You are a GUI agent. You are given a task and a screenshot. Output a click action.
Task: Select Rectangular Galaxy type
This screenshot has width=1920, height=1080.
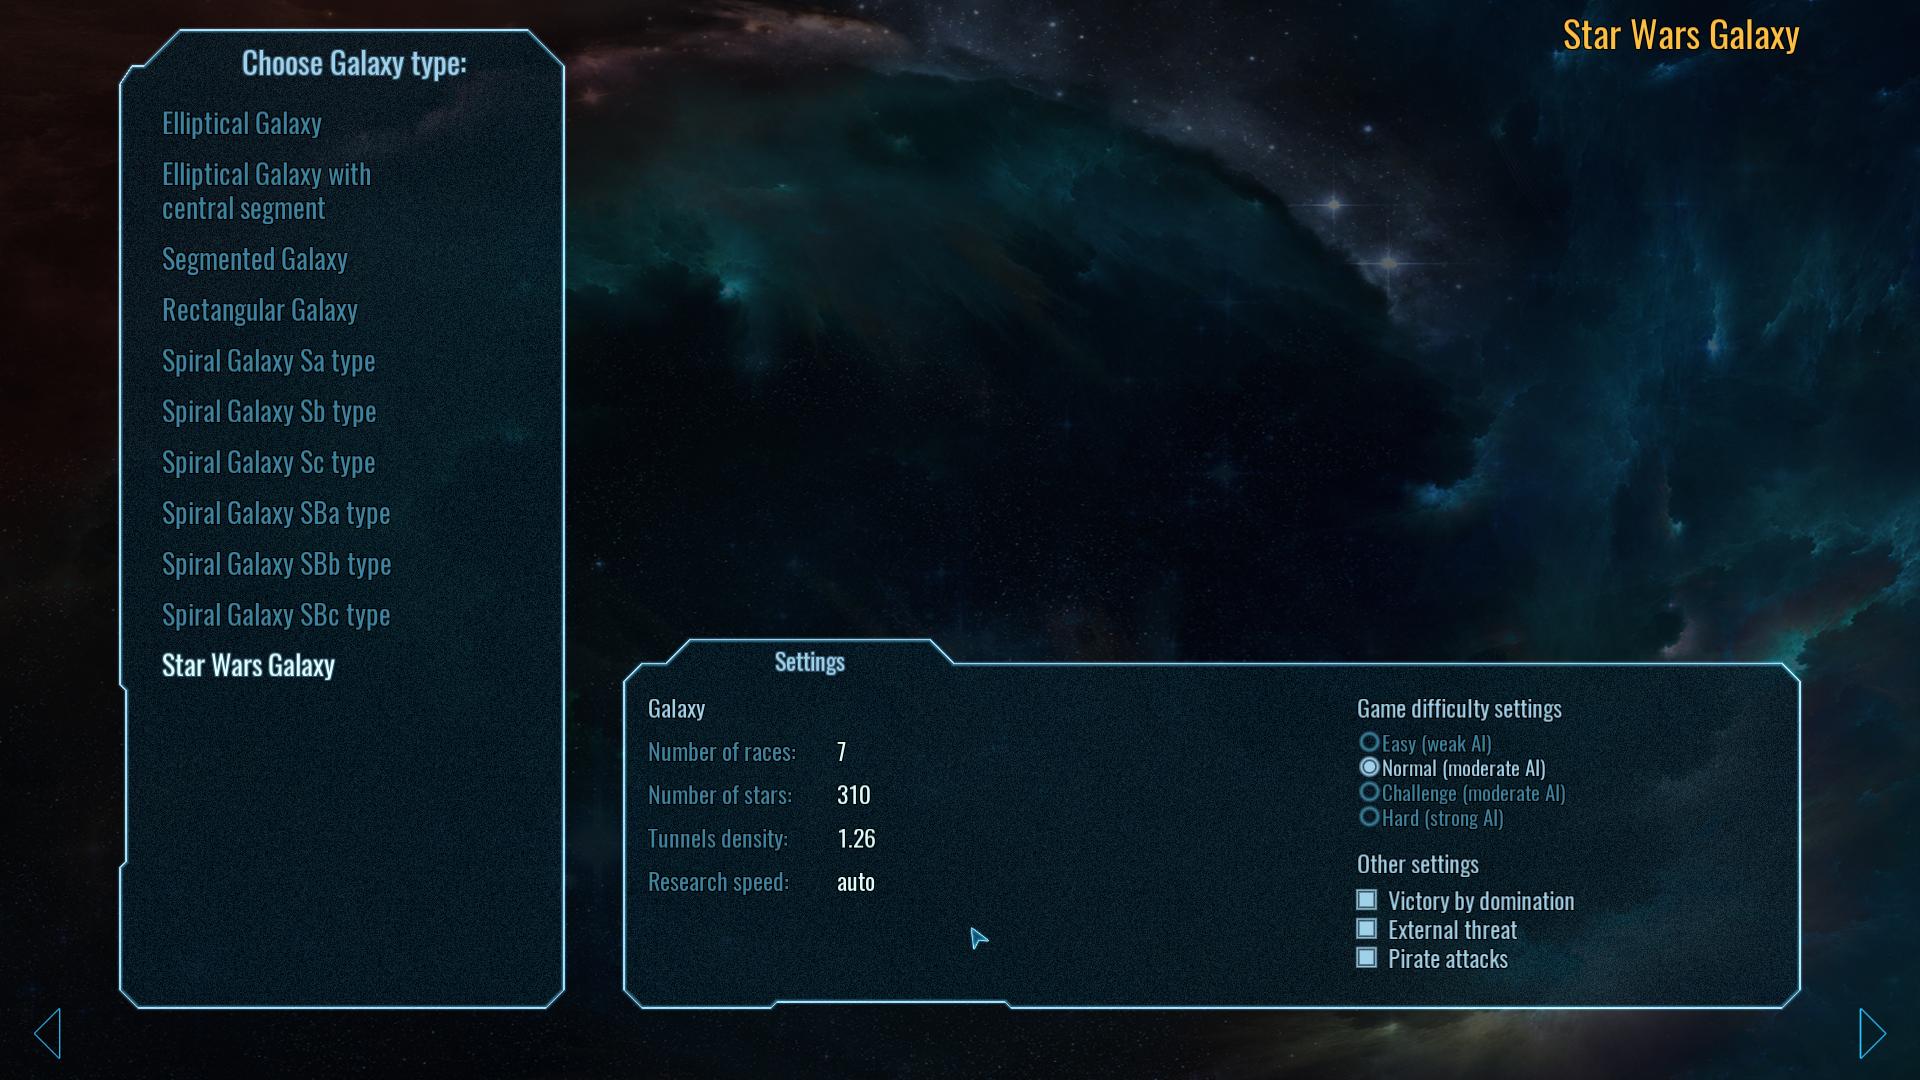(x=258, y=307)
